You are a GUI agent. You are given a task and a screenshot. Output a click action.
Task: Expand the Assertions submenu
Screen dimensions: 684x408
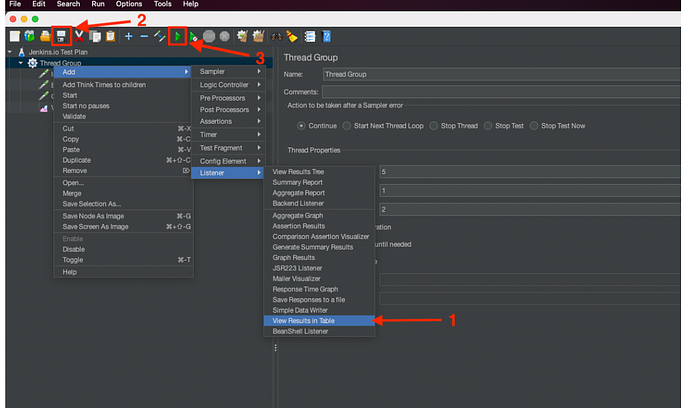point(227,121)
